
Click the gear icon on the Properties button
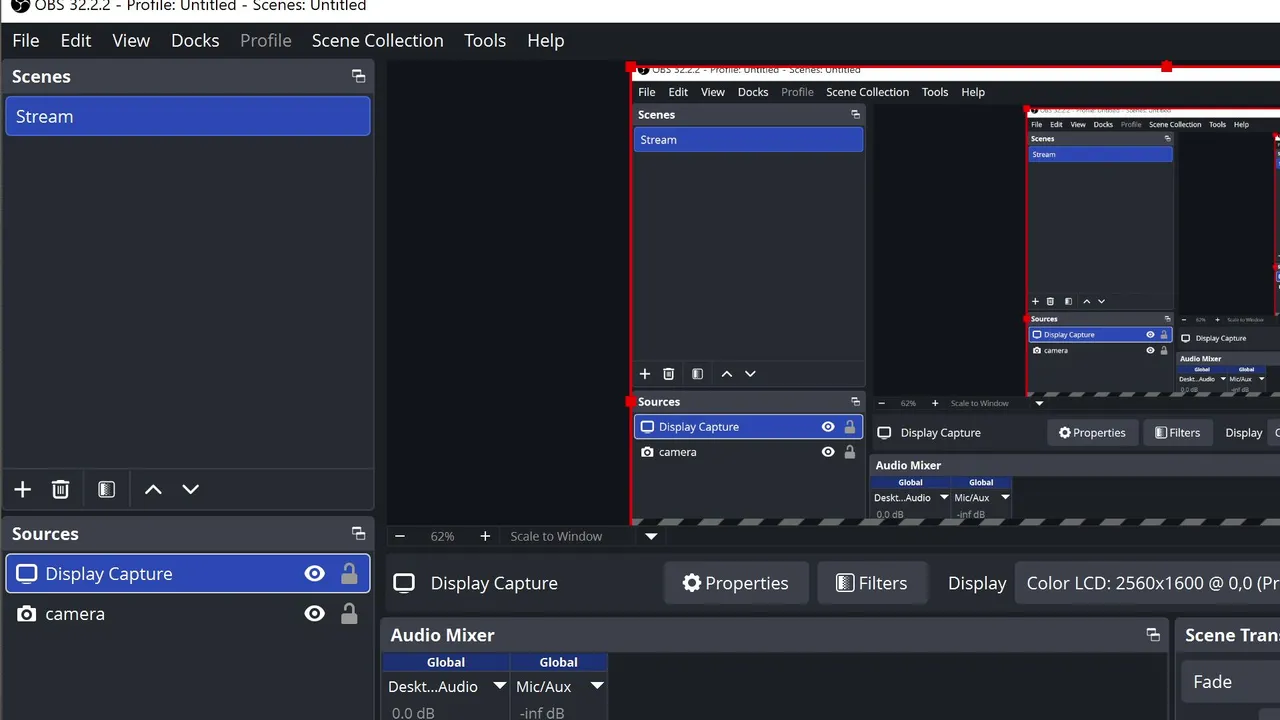(692, 583)
